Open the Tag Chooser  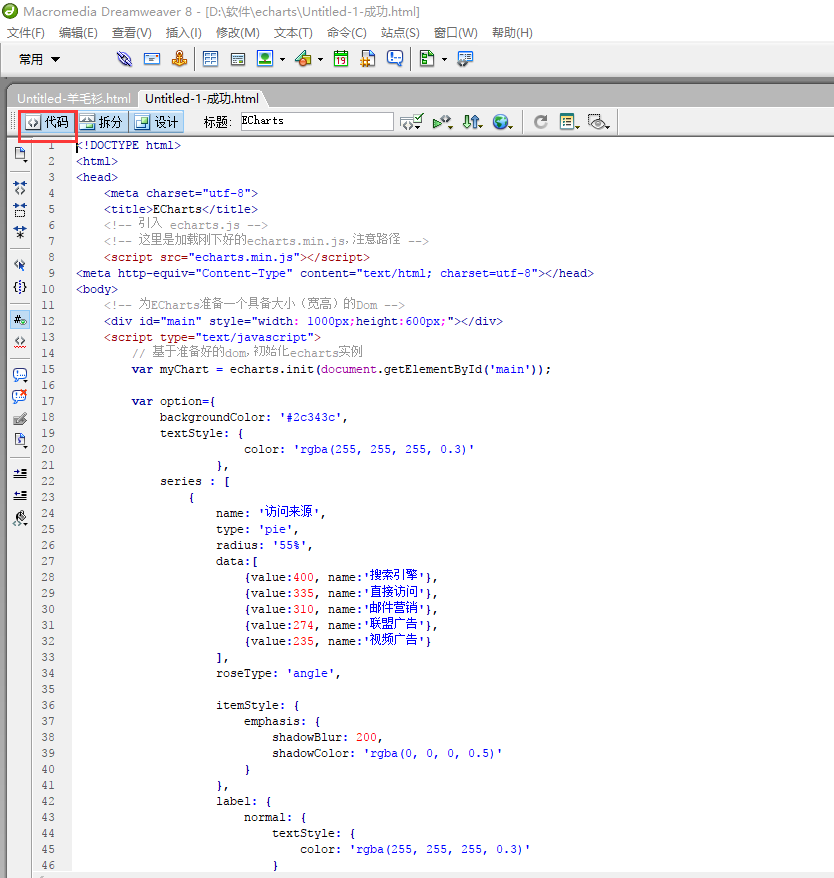[465, 58]
